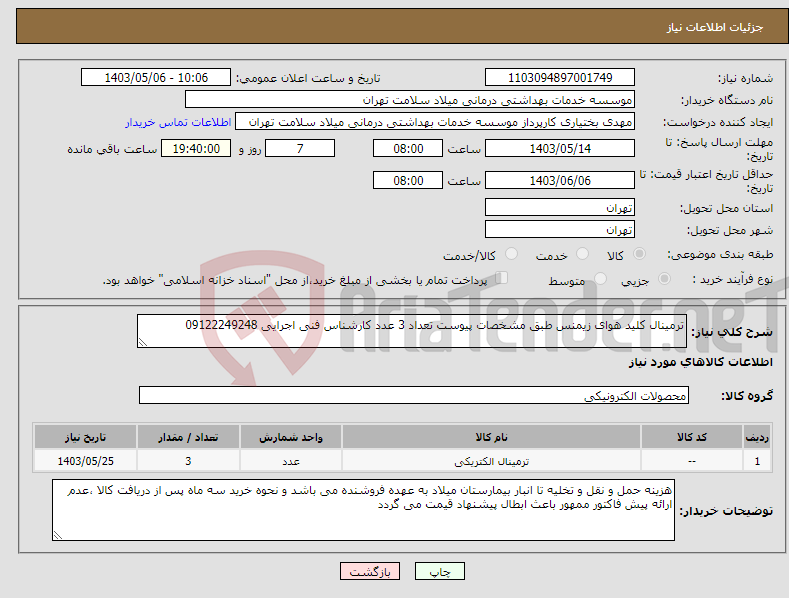Viewport: 789px width, 598px height.
Task: Click the remaining time field 19:40:00
Action: click(x=196, y=148)
